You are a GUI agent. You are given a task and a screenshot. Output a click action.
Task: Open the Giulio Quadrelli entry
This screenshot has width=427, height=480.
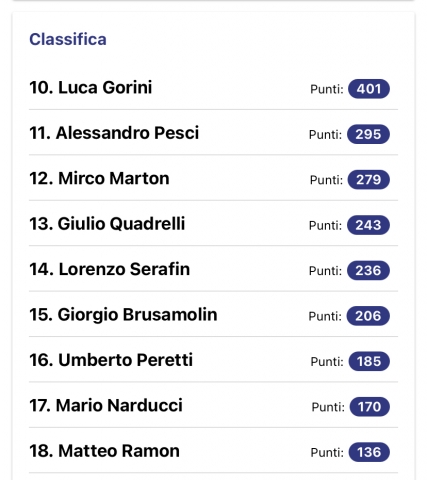(213, 224)
